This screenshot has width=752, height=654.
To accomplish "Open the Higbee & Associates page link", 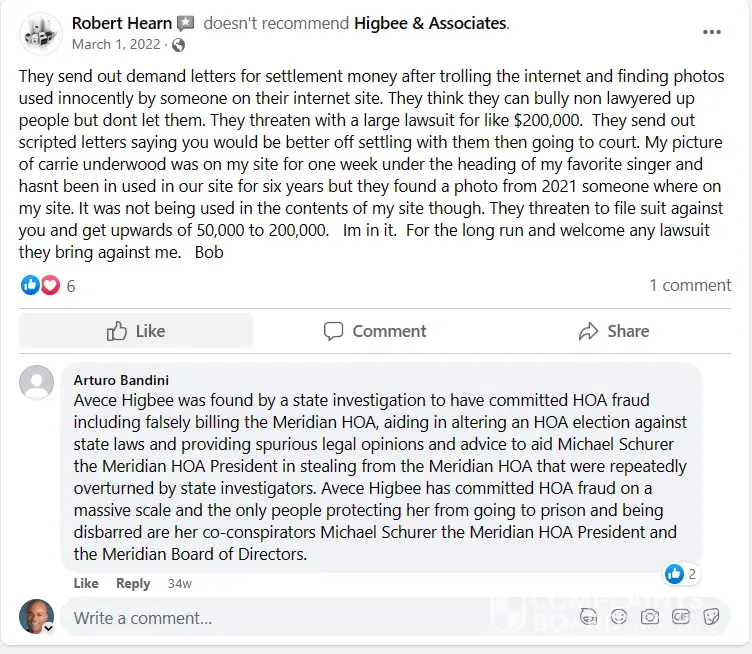I will (431, 23).
